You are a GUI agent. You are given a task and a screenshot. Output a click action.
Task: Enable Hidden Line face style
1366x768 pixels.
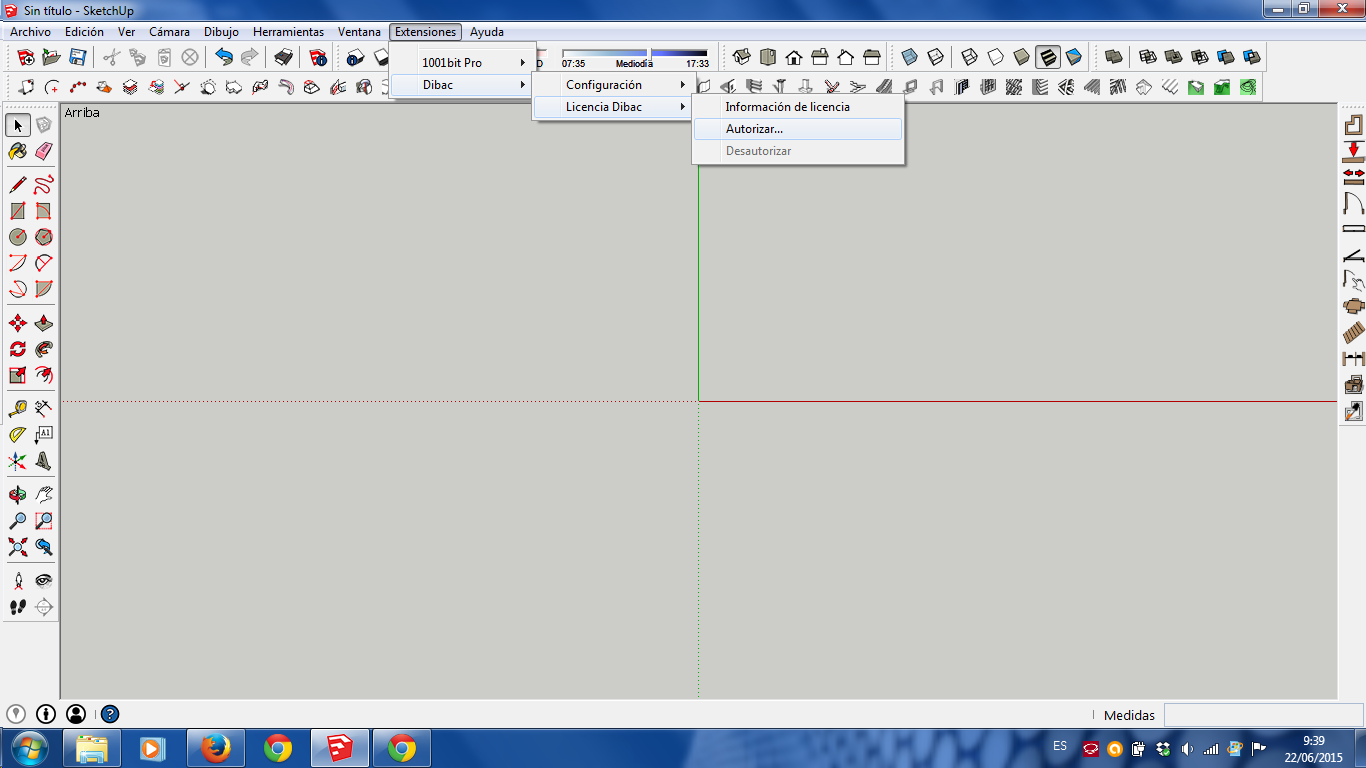coord(996,57)
